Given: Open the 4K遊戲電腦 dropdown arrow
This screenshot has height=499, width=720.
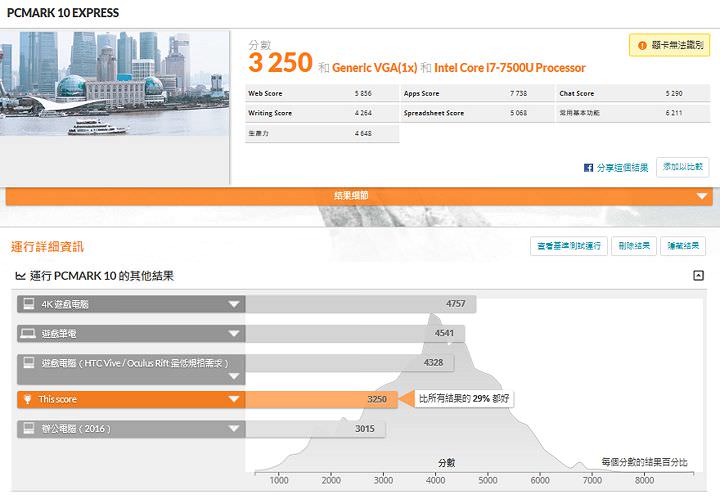Looking at the screenshot, I should tap(234, 304).
